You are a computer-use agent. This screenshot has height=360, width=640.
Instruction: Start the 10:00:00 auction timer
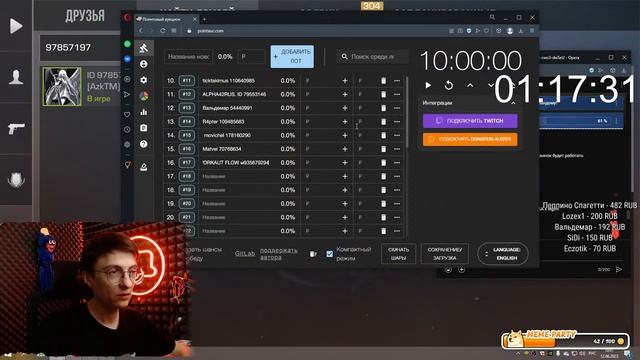[x=428, y=85]
